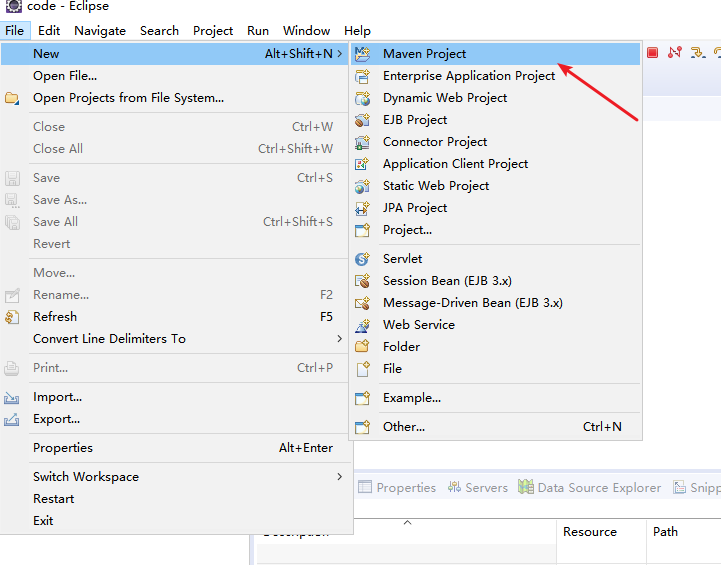Select Export... in the File menu

(x=174, y=419)
